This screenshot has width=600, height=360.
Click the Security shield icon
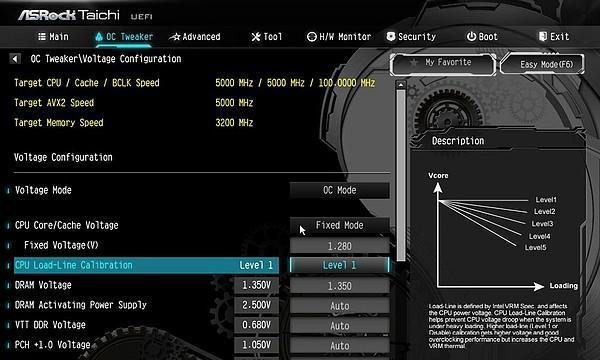pyautogui.click(x=391, y=37)
